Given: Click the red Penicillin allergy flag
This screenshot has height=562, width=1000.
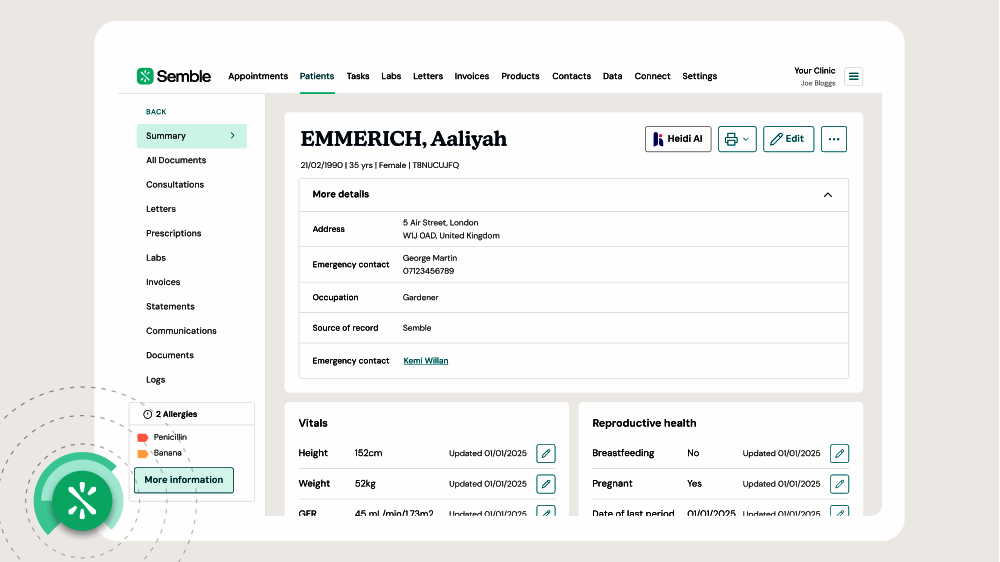Looking at the screenshot, I should pyautogui.click(x=143, y=438).
